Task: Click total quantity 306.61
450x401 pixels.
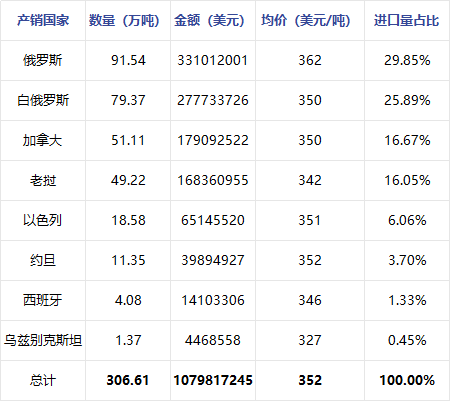Action: tap(128, 380)
